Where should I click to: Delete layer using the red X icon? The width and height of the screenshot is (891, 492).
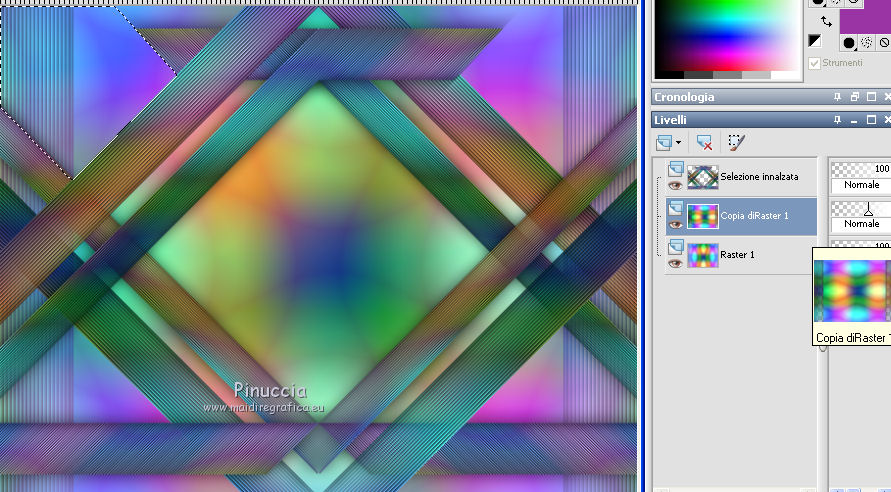(705, 143)
